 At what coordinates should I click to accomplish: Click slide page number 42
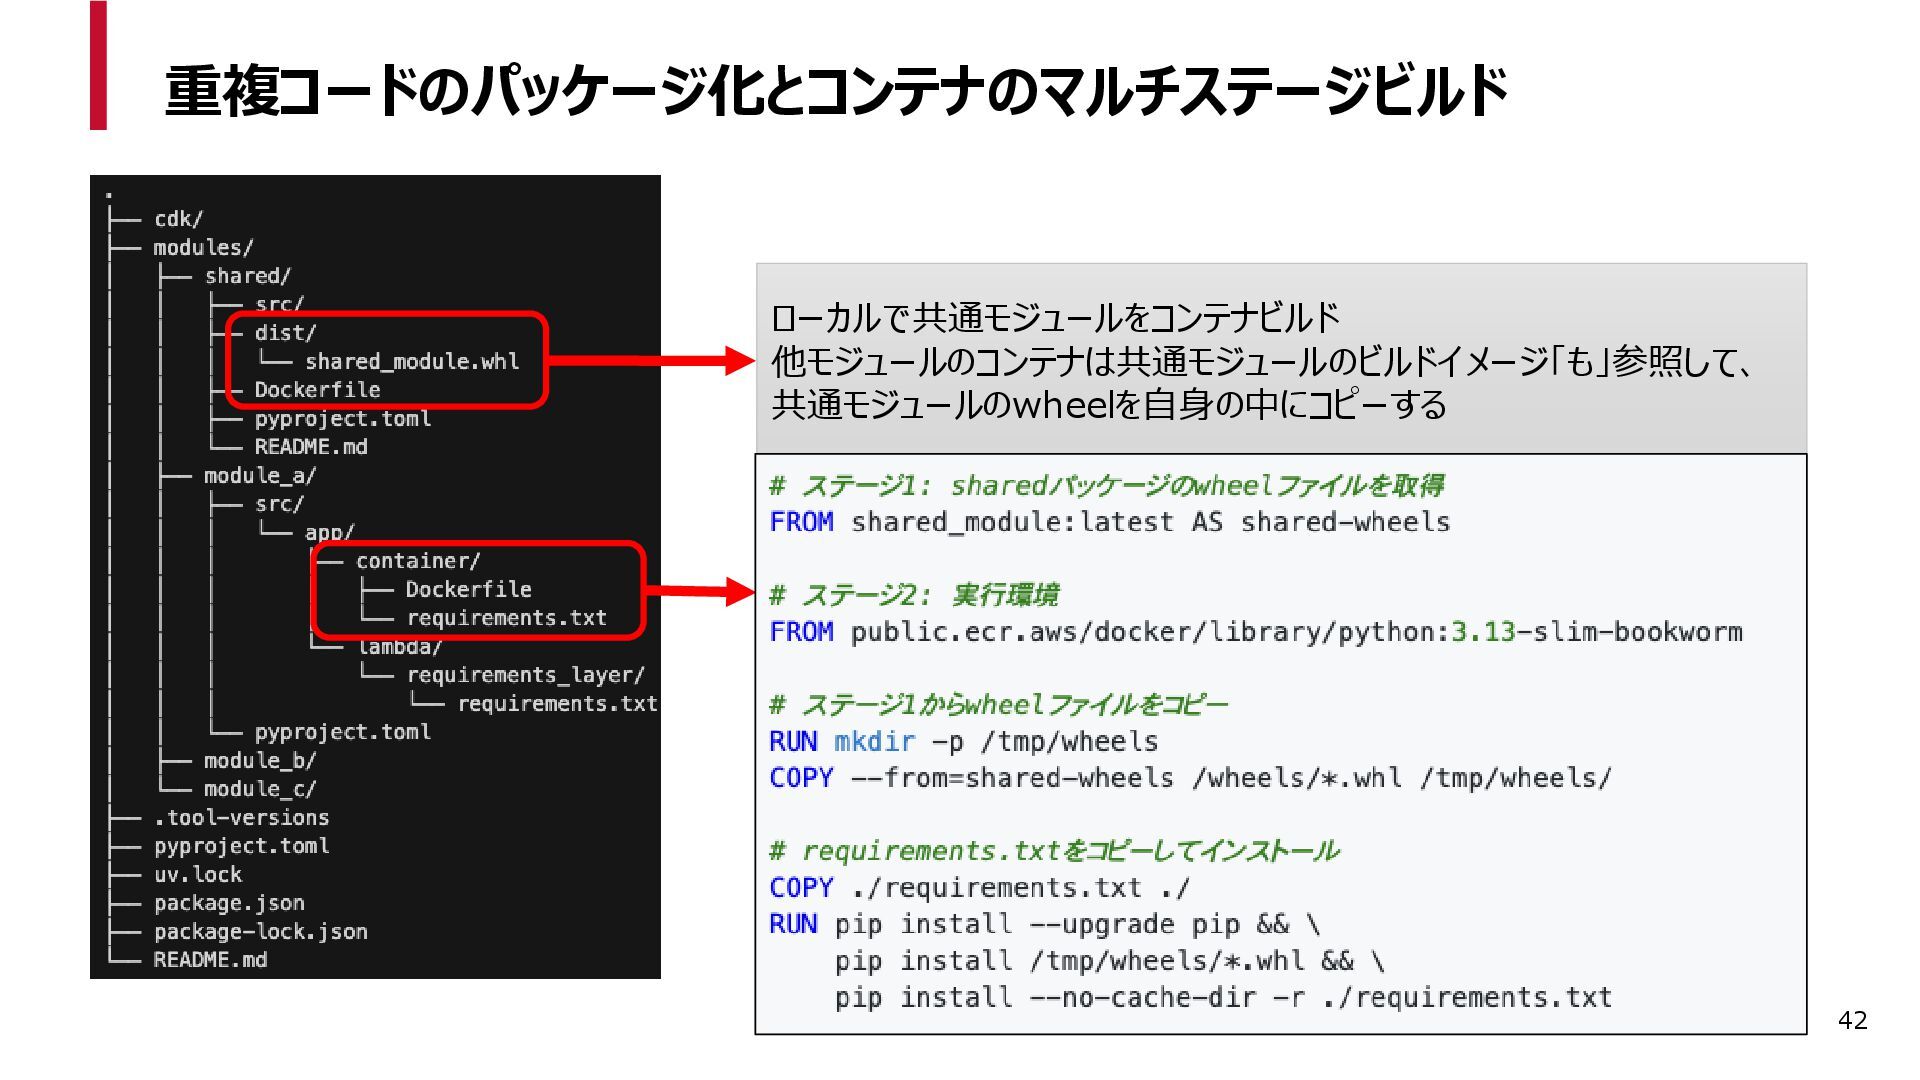(x=1852, y=1020)
